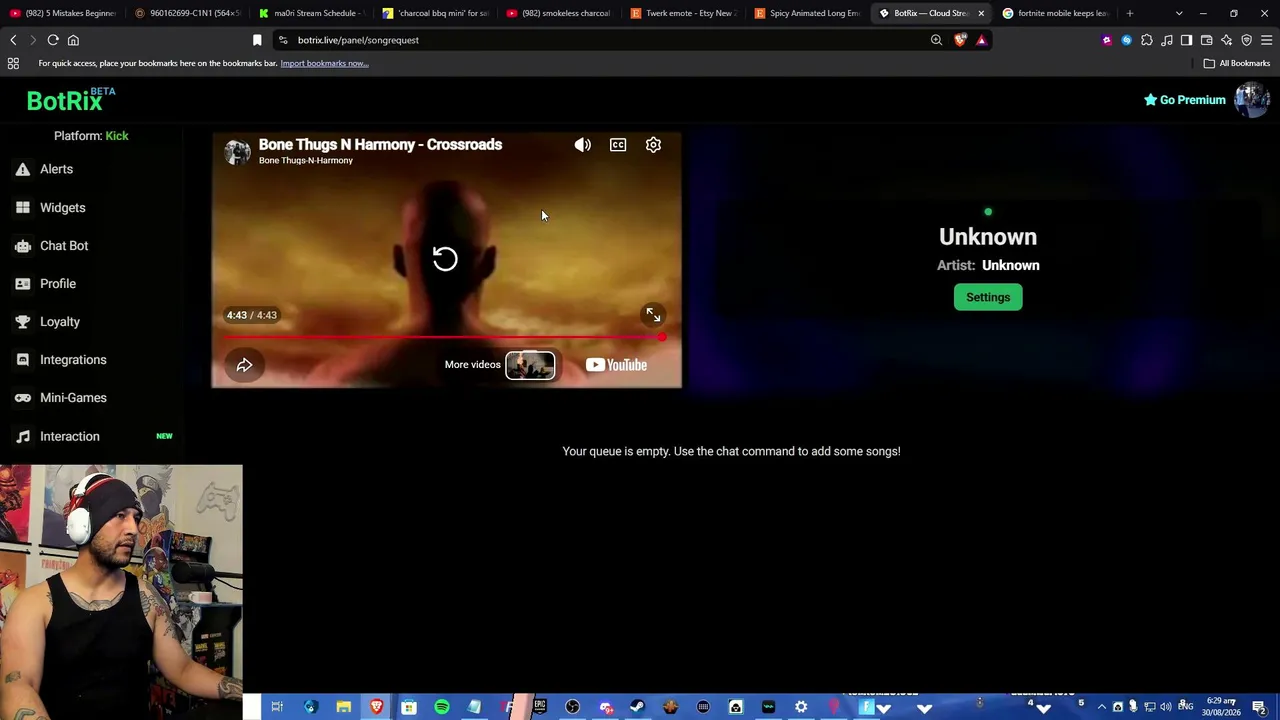
Task: Open the video on YouTube via the logo
Action: [x=616, y=365]
